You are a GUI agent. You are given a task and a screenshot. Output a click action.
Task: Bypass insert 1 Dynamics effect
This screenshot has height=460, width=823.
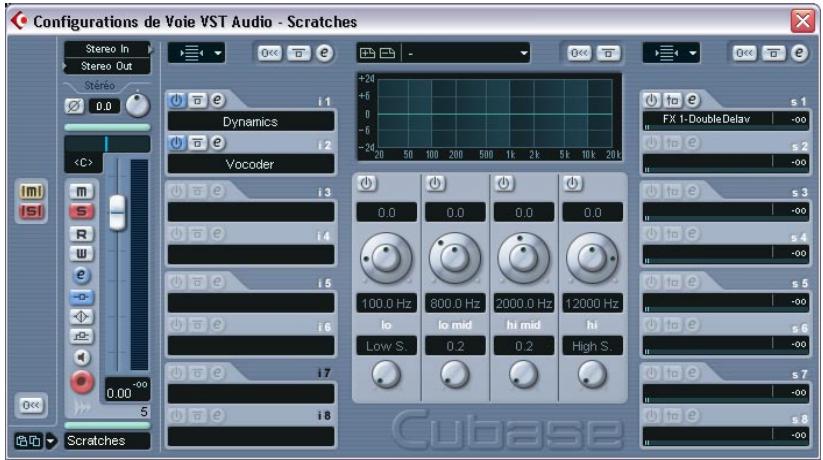click(x=197, y=100)
